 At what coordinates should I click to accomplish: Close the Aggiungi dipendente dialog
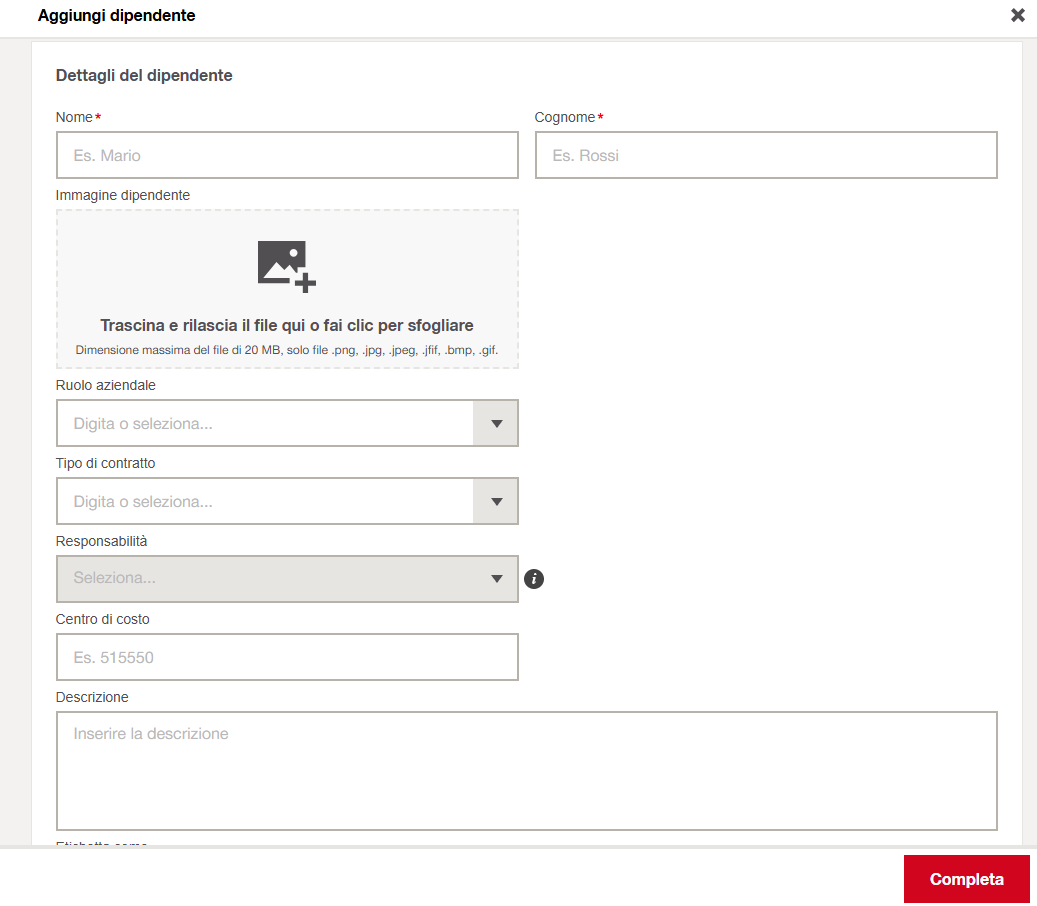1018,15
